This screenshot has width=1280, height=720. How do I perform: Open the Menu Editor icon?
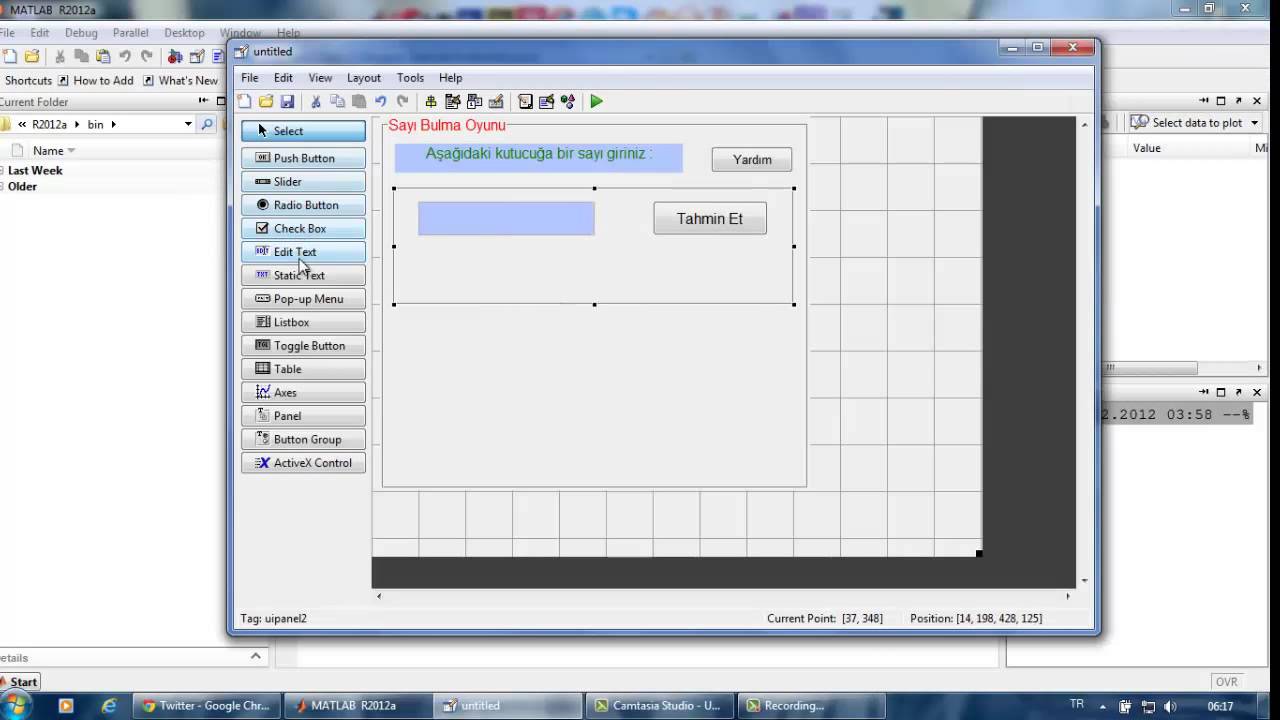tap(453, 101)
